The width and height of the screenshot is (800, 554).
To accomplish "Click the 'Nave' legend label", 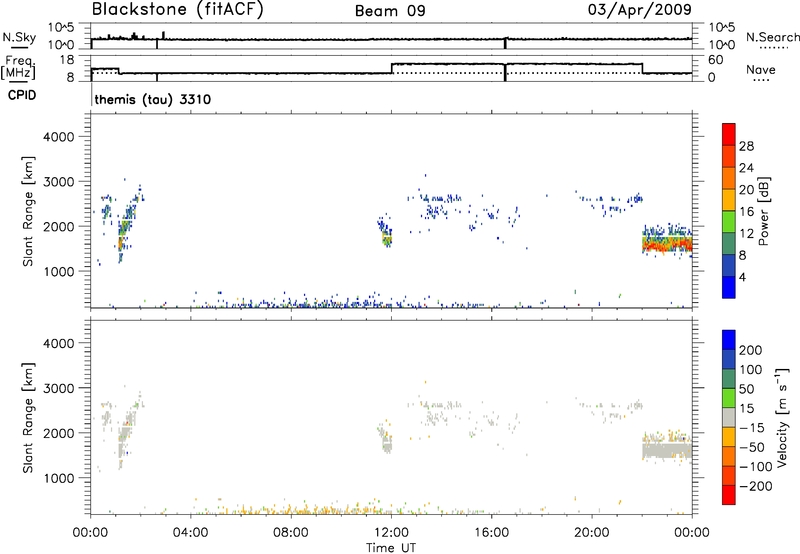I will click(x=761, y=70).
